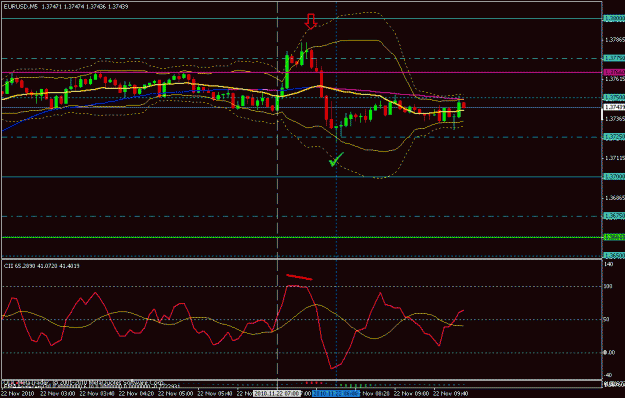Click the 22 Nov 04:20 time label
The width and height of the screenshot is (625, 398).
point(136,394)
